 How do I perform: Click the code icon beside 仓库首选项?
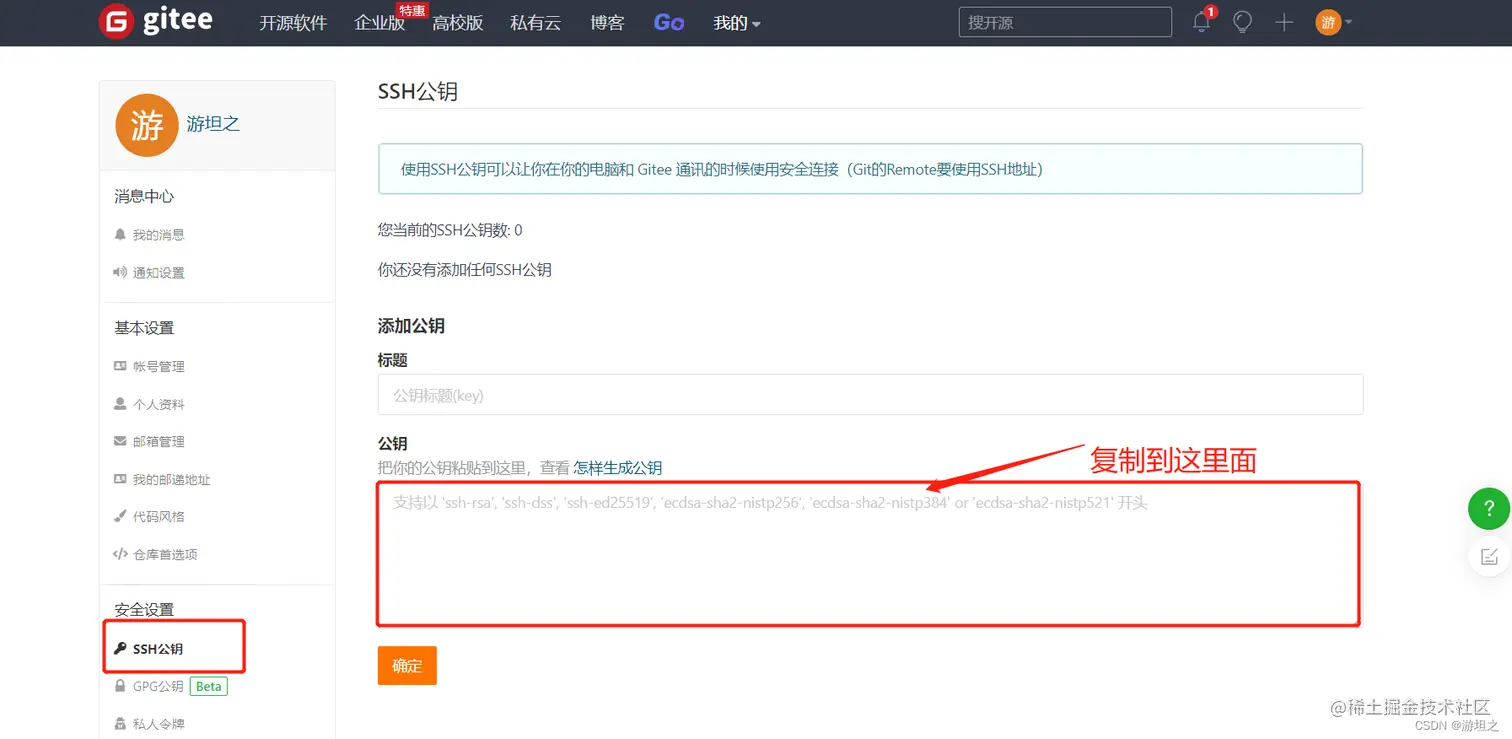pos(120,554)
